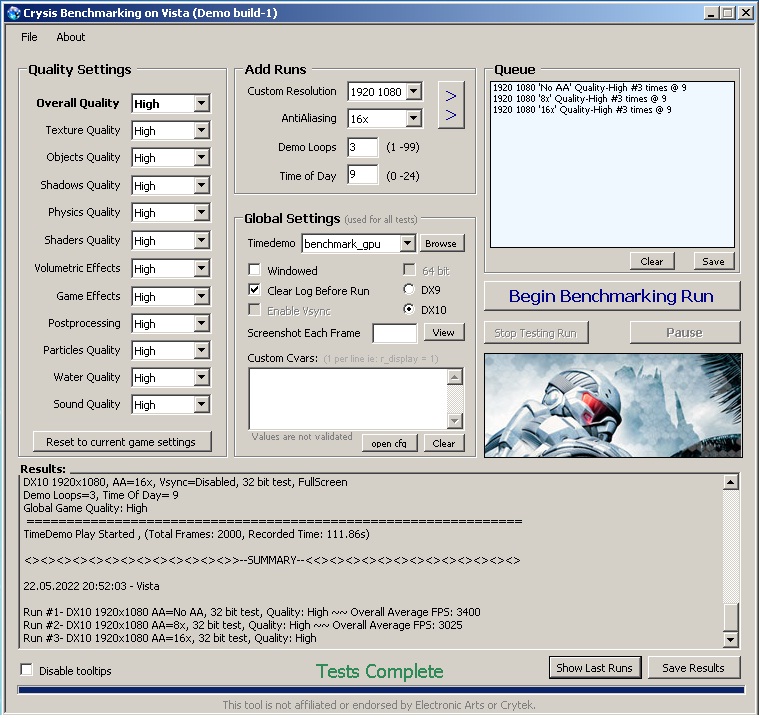Click the Demo Loops input field
The width and height of the screenshot is (759, 718).
[x=363, y=147]
